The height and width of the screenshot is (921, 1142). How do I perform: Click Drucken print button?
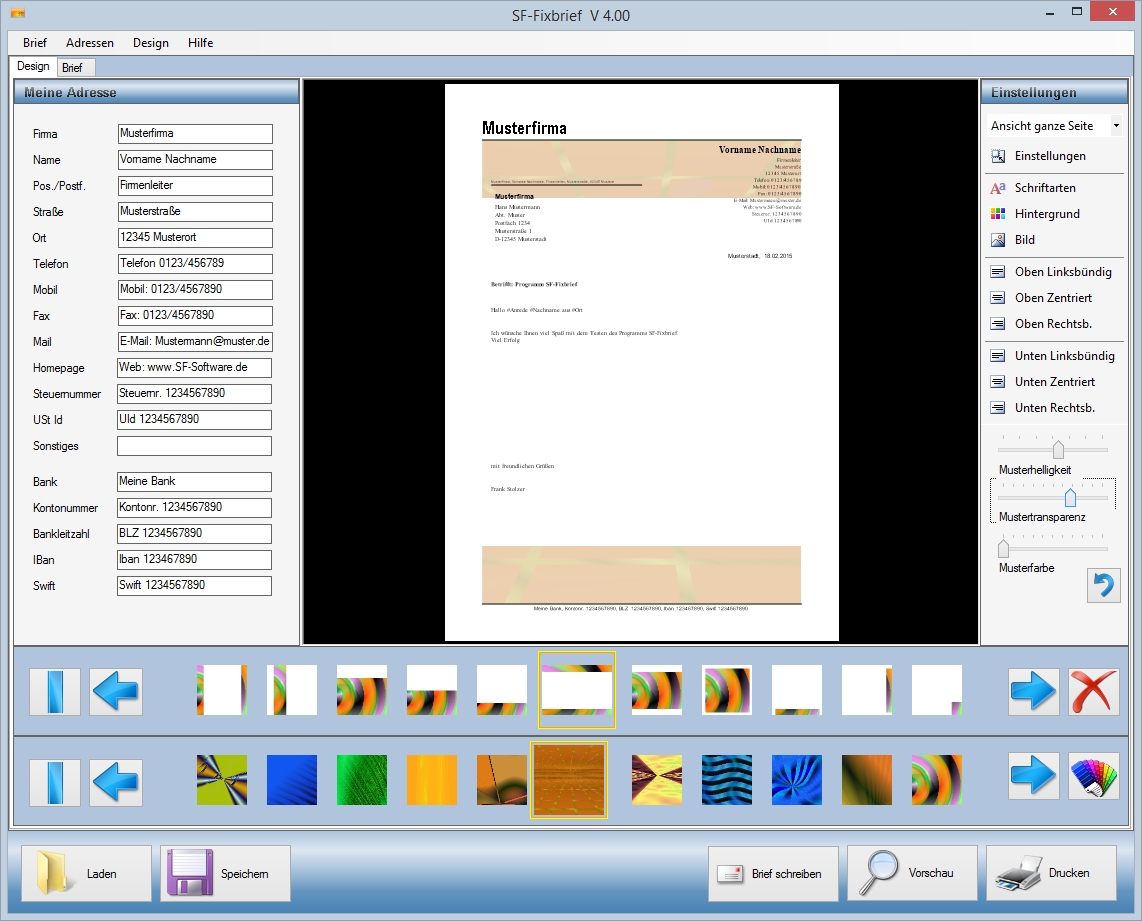[1051, 874]
